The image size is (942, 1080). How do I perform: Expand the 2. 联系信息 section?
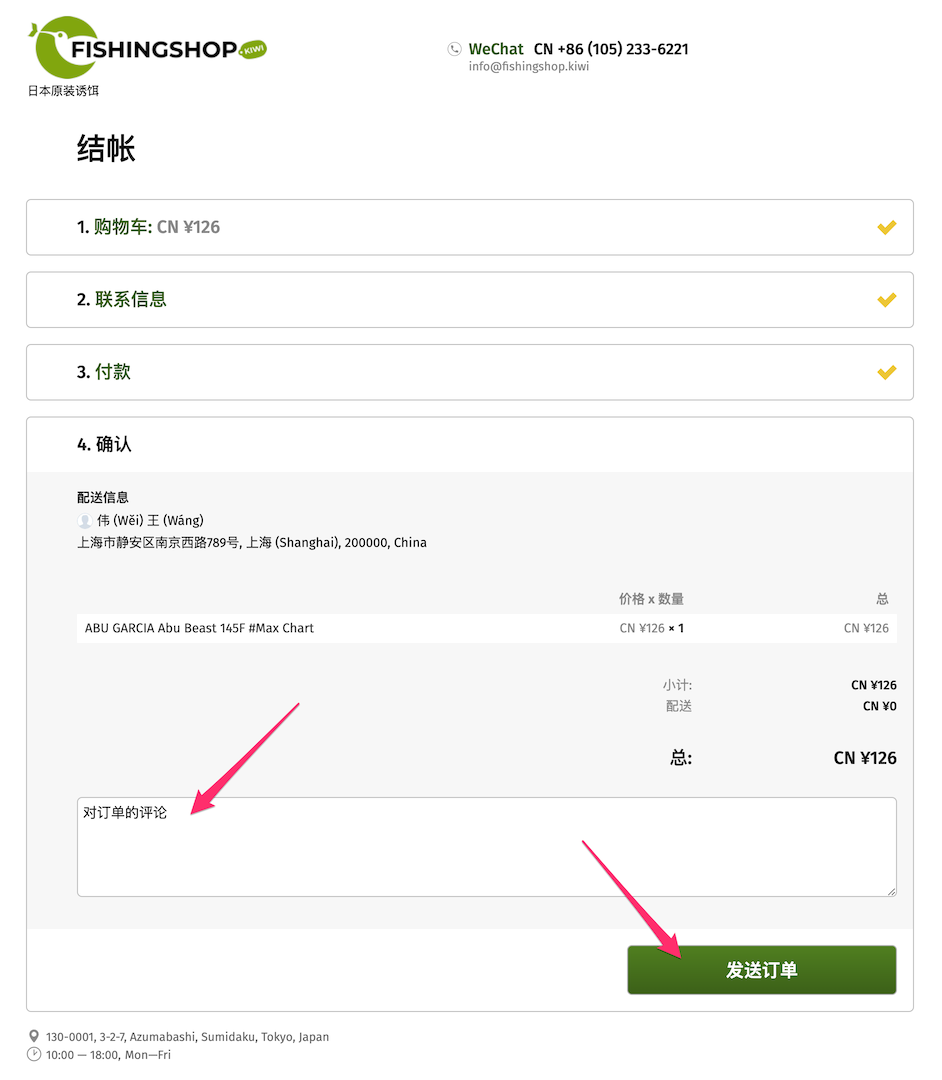(x=470, y=300)
